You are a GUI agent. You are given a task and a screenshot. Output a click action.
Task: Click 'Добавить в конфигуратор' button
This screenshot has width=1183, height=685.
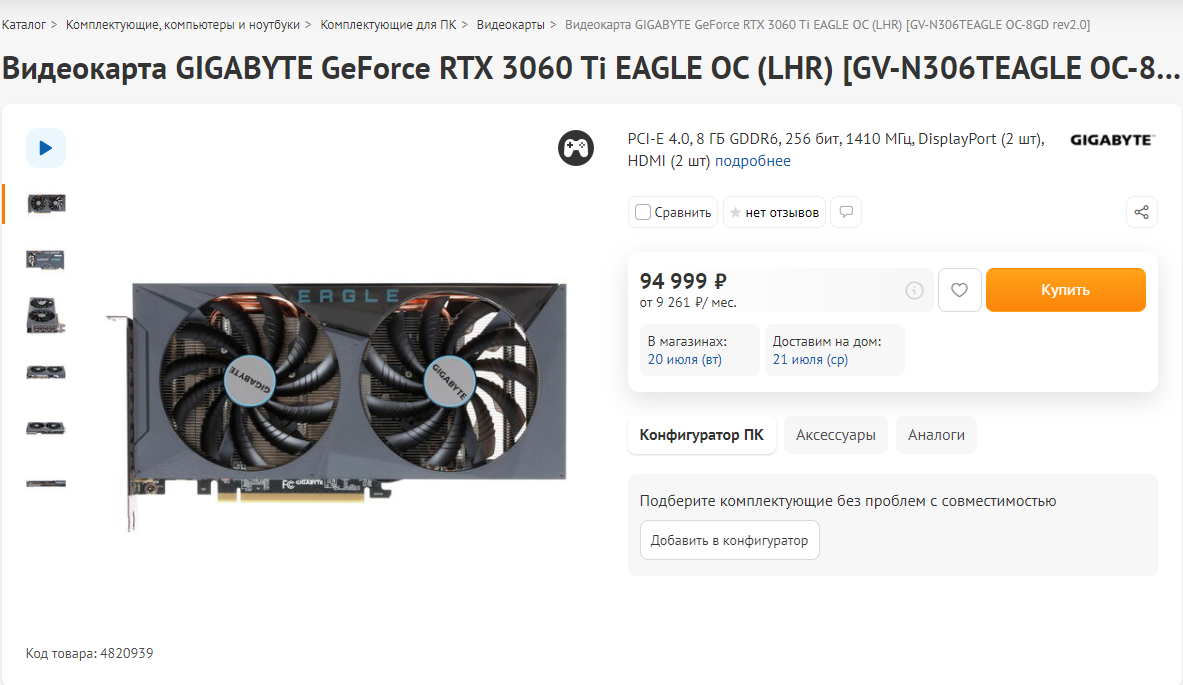(730, 540)
